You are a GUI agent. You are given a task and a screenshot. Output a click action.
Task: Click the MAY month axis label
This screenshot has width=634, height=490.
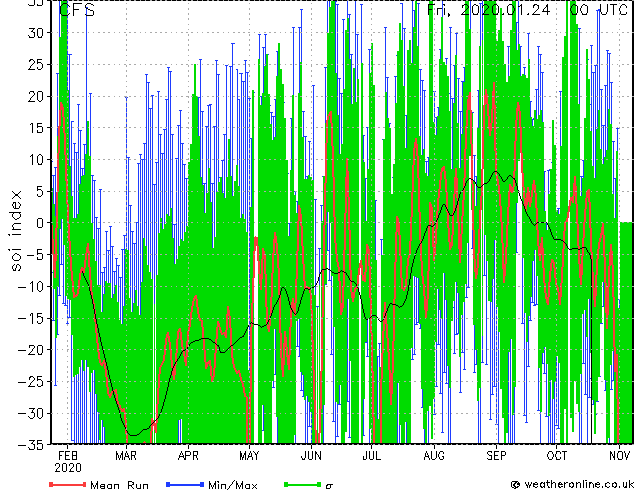coord(249,456)
